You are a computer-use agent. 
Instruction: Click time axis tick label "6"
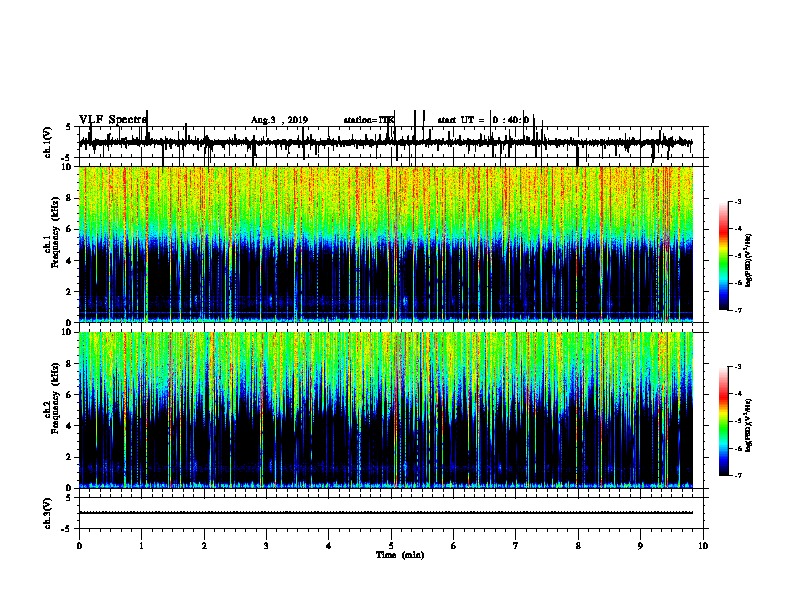(x=454, y=546)
